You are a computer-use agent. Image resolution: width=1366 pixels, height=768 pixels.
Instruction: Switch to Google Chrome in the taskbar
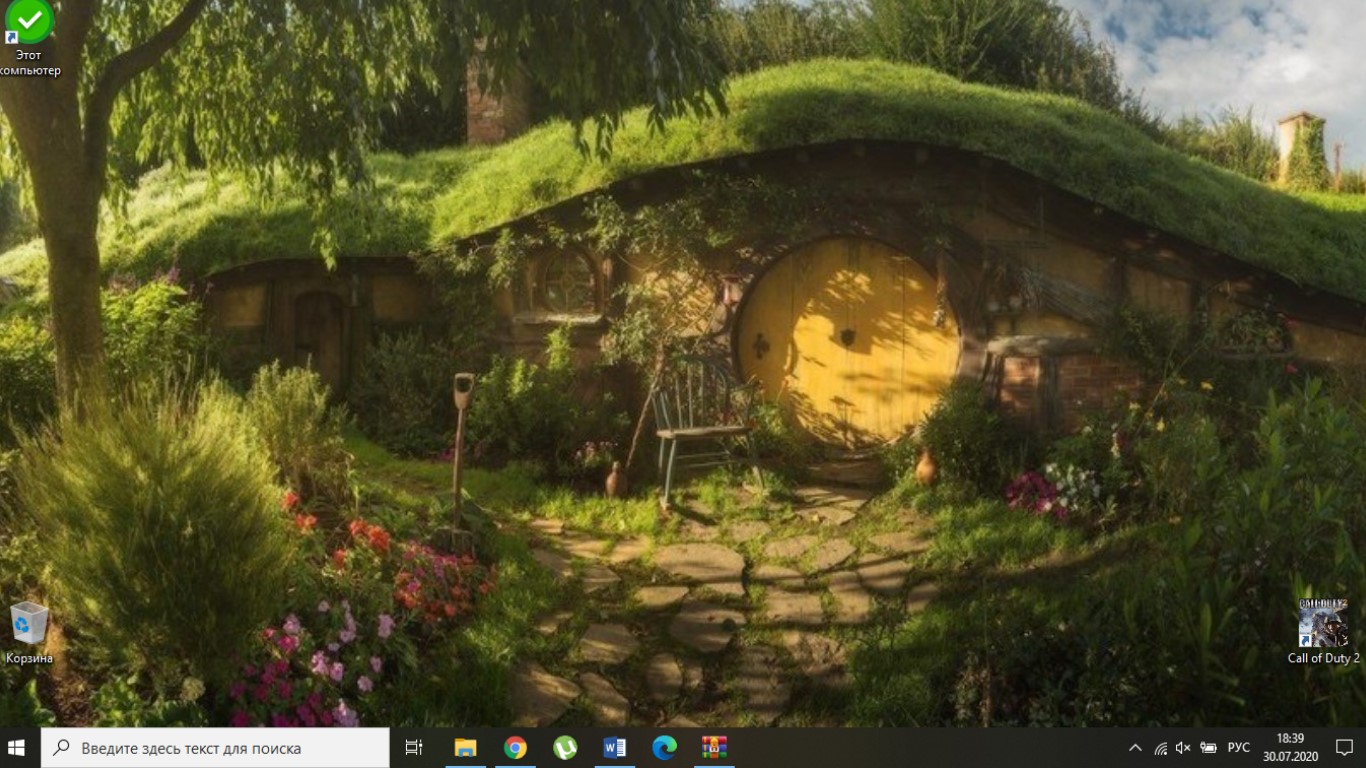point(515,748)
